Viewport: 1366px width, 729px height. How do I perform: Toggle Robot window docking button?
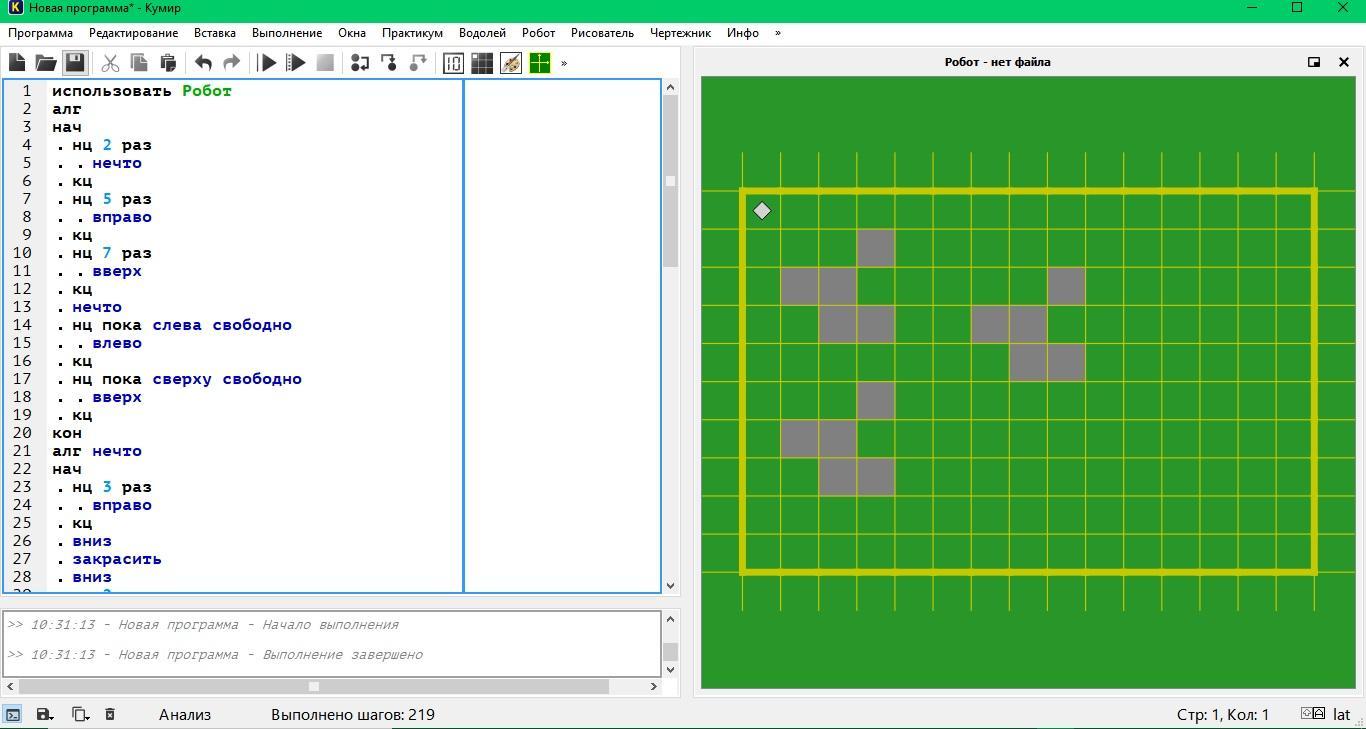1314,62
